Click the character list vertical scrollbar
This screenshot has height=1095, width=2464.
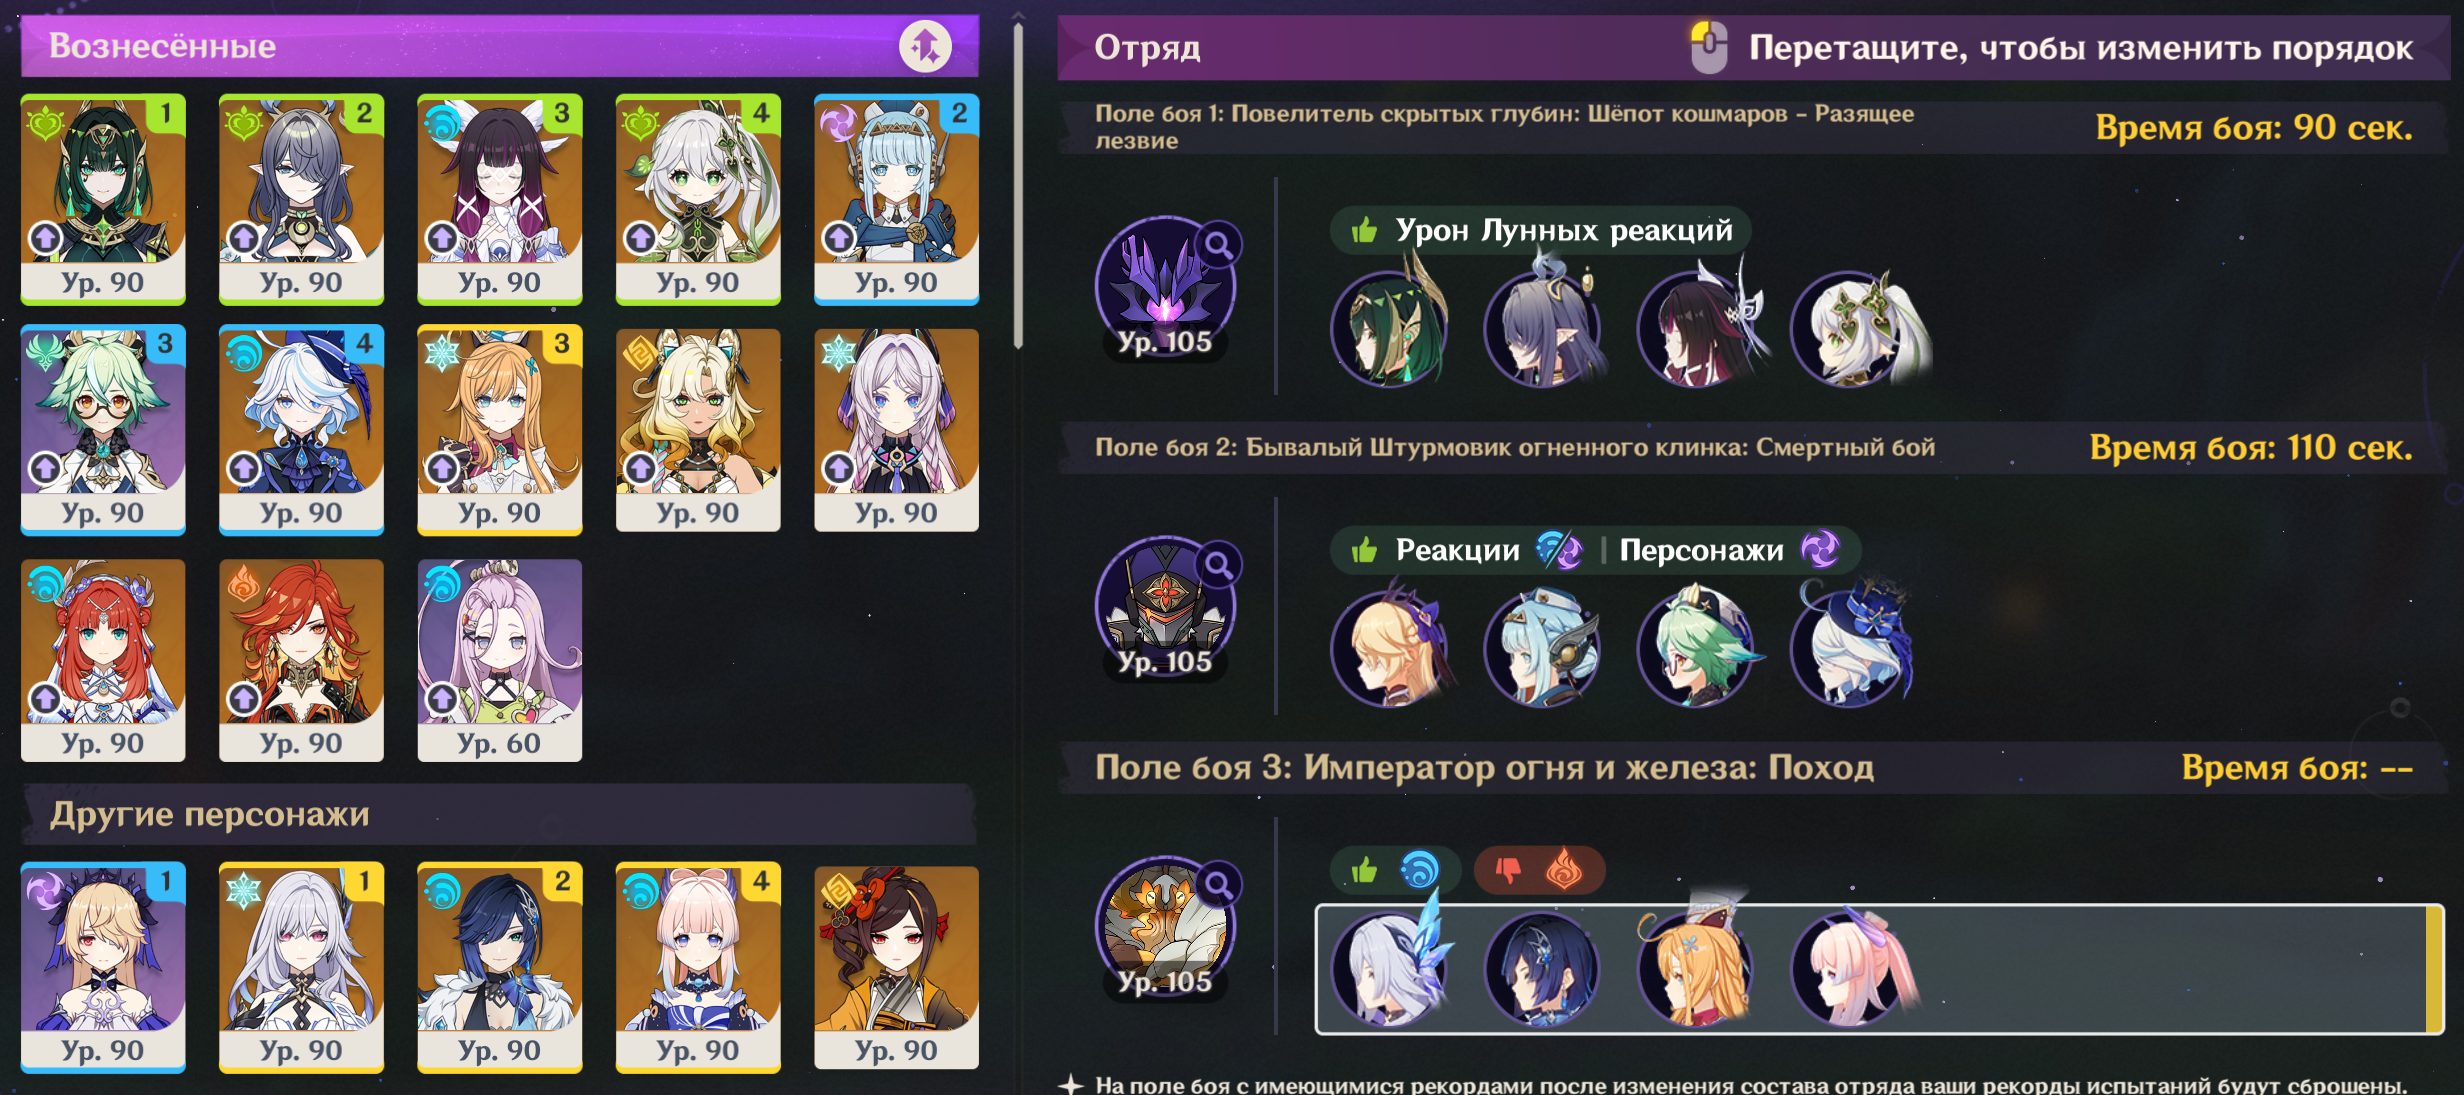coord(1018,185)
